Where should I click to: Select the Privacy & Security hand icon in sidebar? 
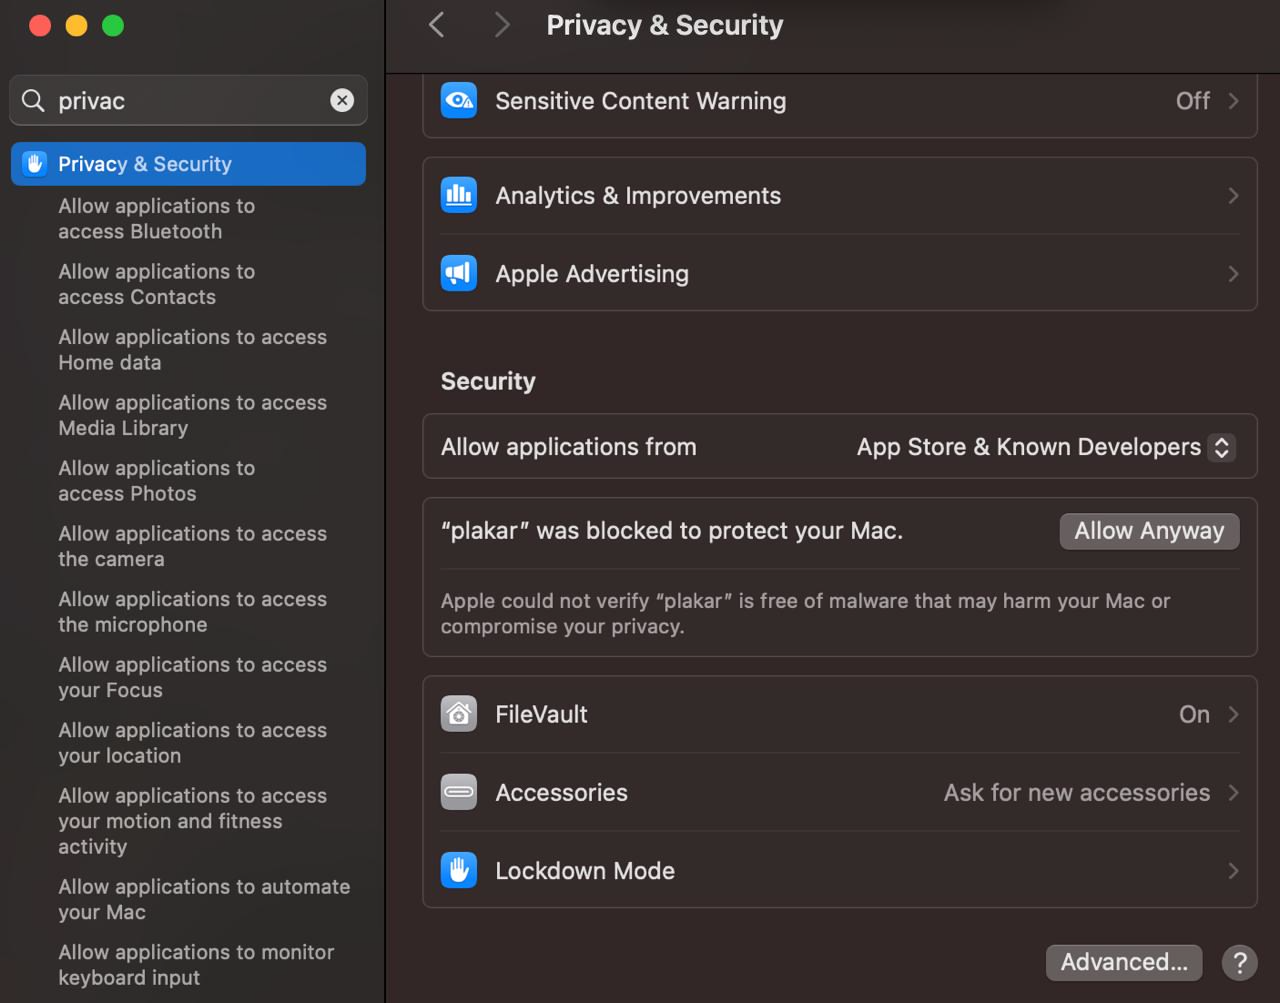click(35, 163)
